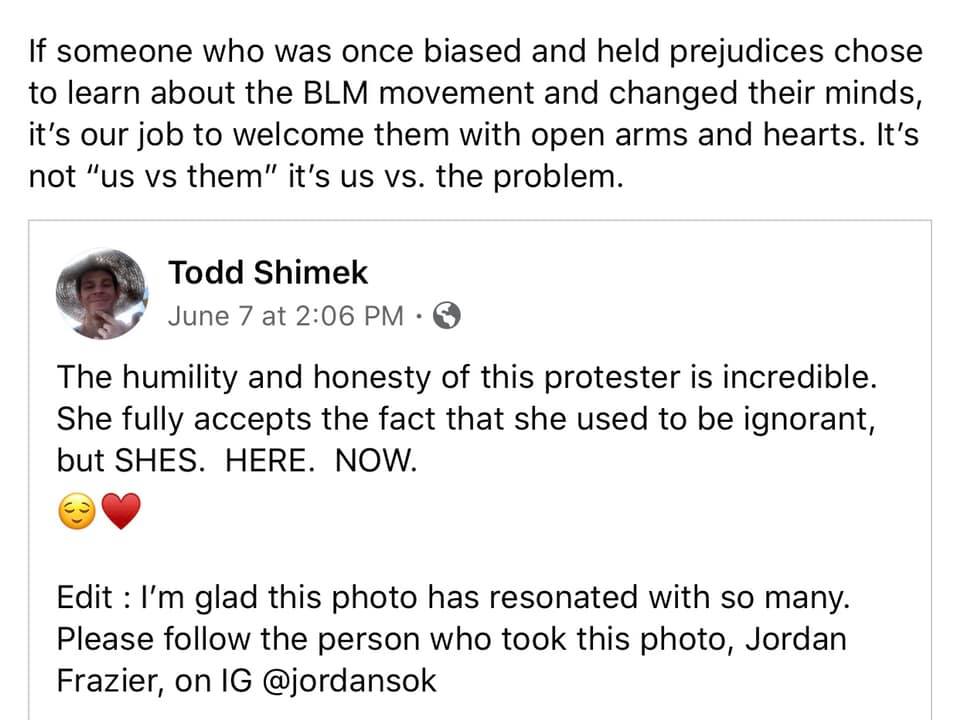Screen dimensions: 960x720
Task: Open the June 7 at 2:06 PM timestamp
Action: (x=286, y=316)
